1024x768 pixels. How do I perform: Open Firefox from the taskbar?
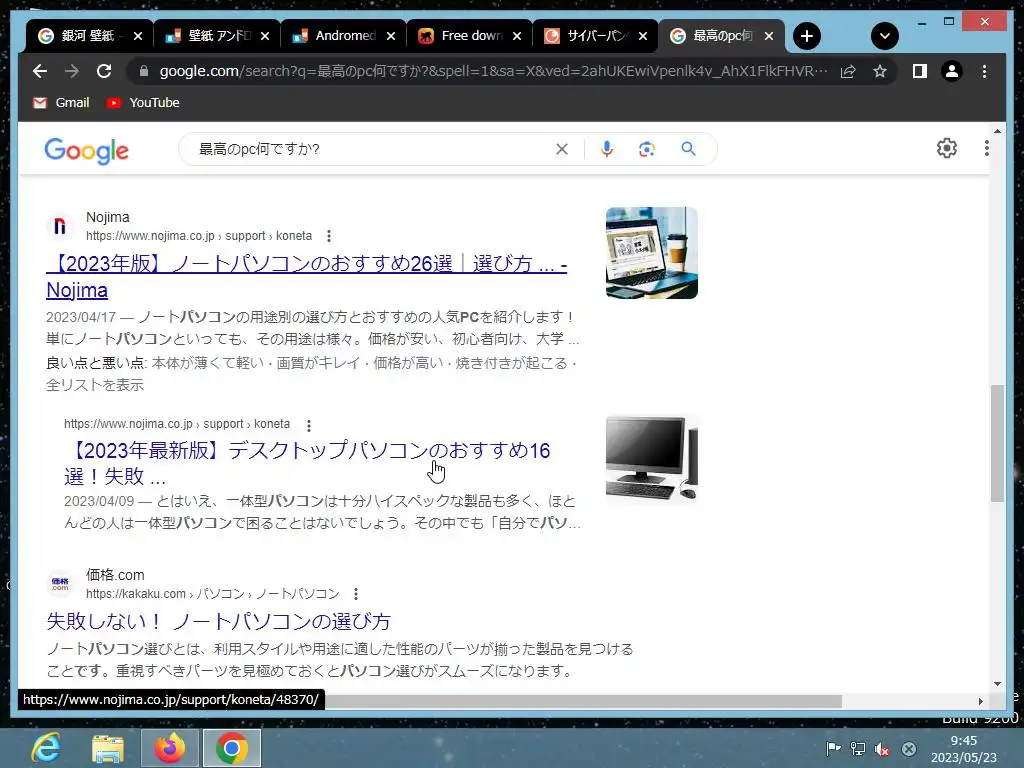point(170,748)
